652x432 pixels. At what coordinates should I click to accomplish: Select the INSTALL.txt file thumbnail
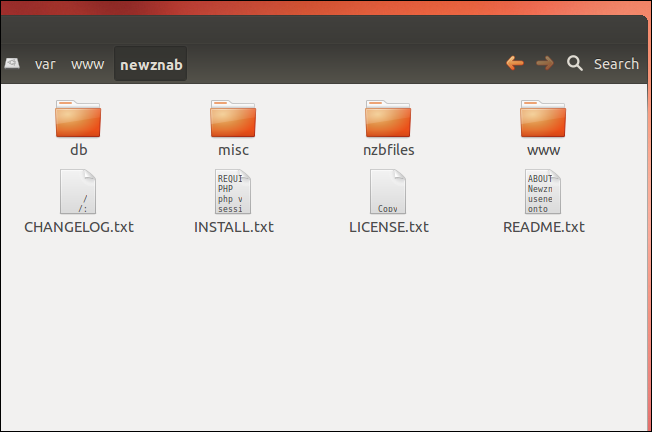[233, 191]
